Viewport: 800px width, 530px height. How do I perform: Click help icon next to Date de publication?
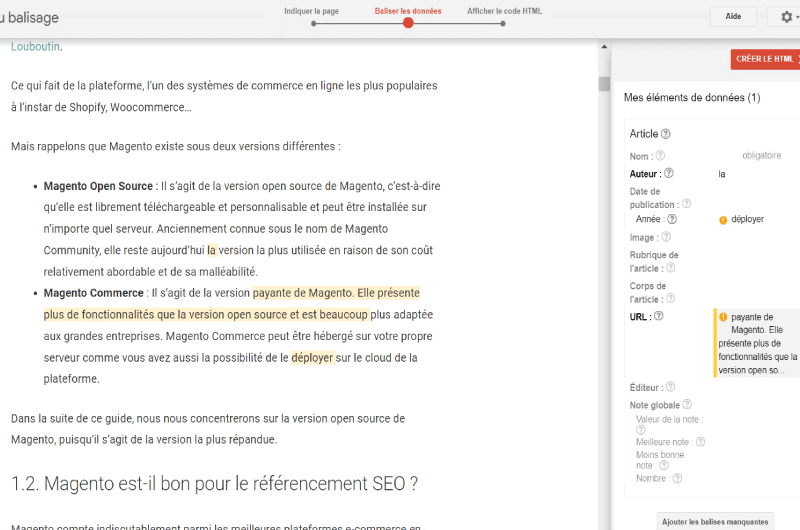coord(686,204)
